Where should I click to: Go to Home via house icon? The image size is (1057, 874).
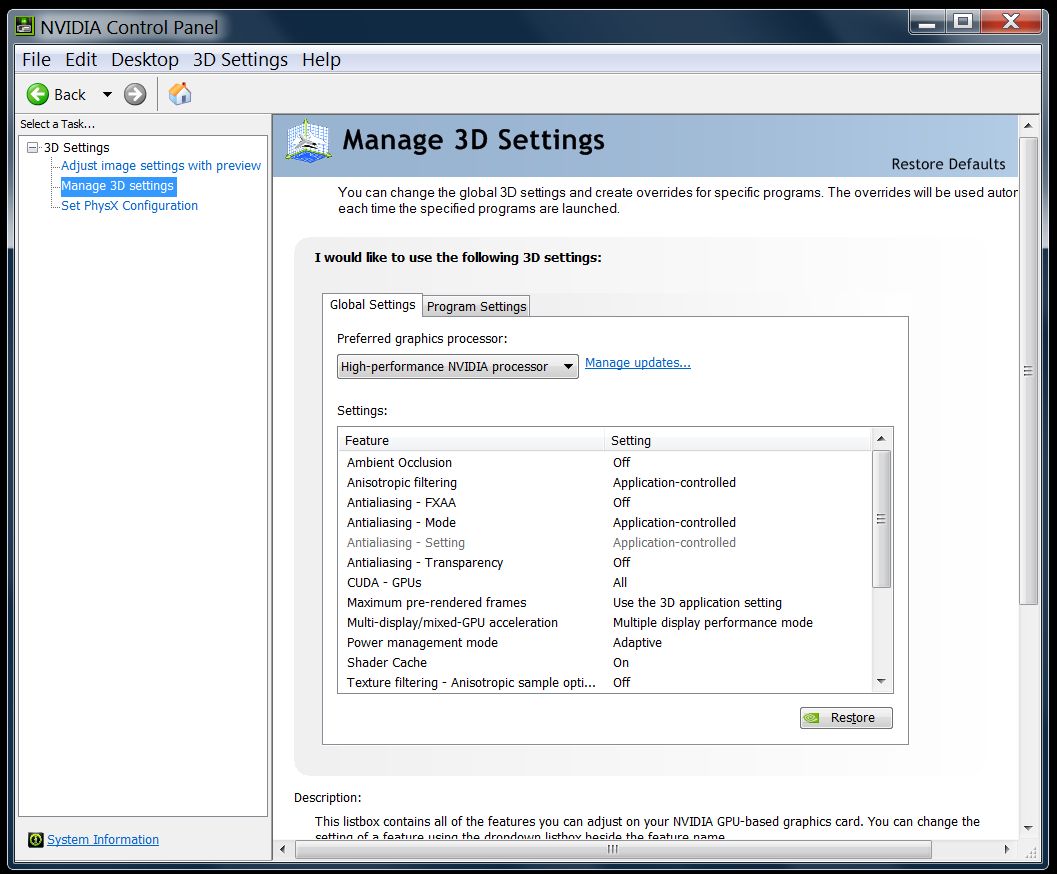pyautogui.click(x=180, y=94)
